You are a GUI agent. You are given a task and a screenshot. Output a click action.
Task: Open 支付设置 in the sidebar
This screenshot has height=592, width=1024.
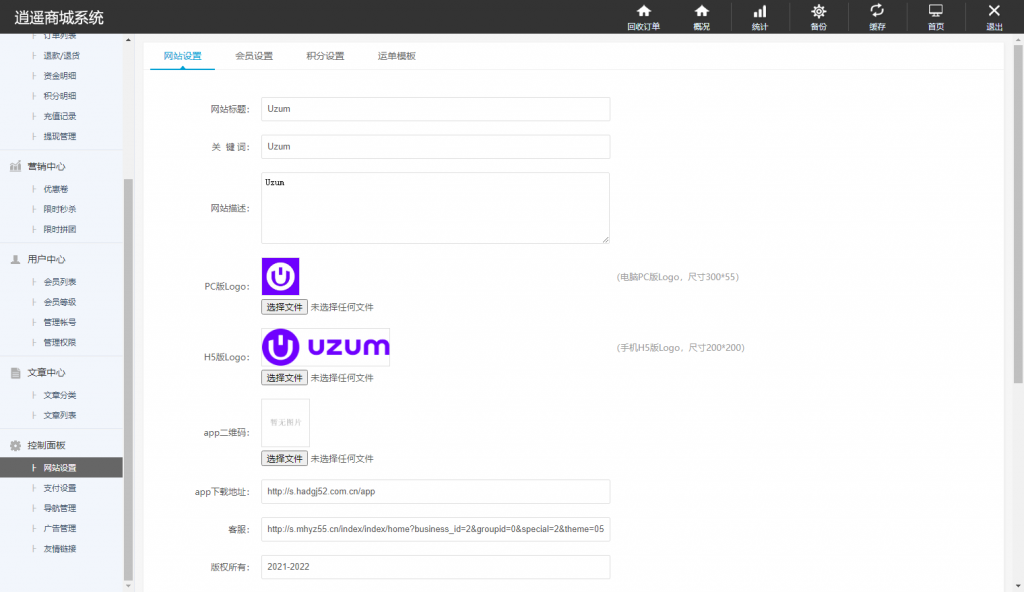pos(60,488)
